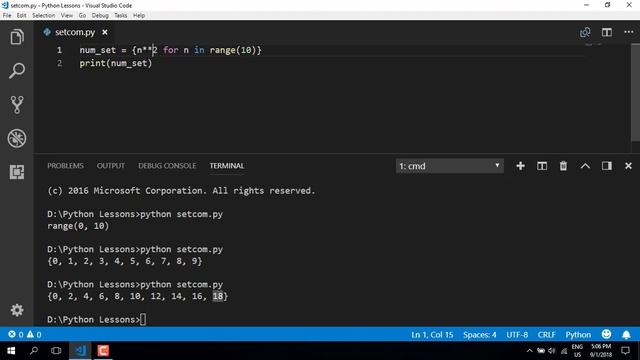The image size is (640, 360).
Task: Open the Search view in activity bar
Action: (17, 71)
